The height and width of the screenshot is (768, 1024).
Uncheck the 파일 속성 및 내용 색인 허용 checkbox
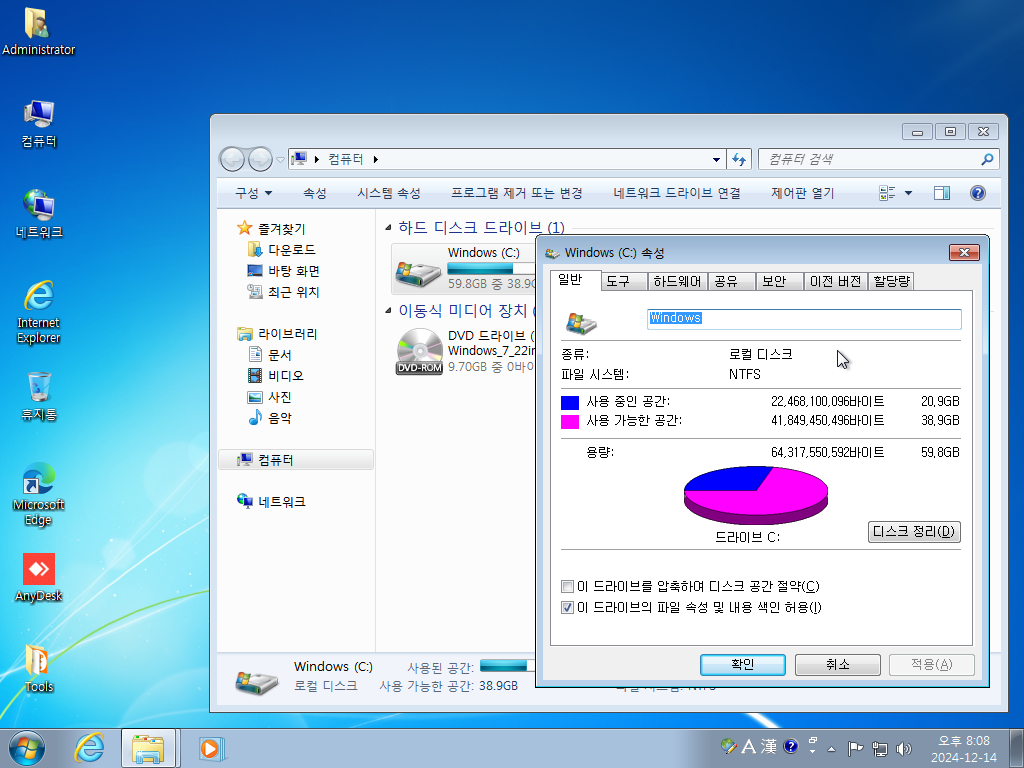pos(568,607)
